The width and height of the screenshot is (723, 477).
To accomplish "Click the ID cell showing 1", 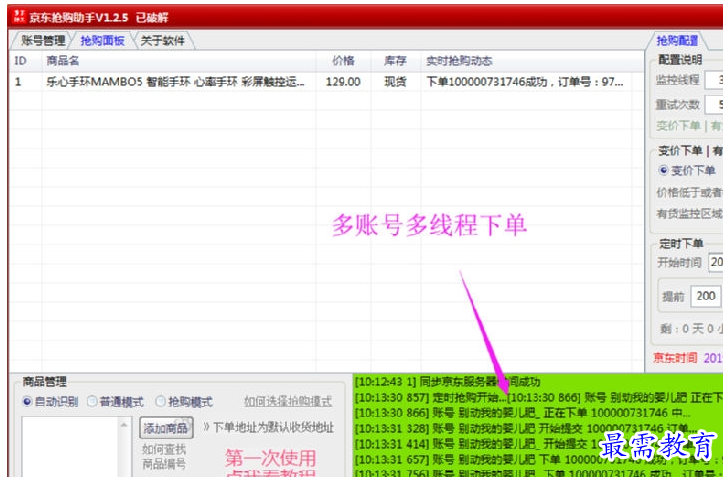I will (x=18, y=82).
